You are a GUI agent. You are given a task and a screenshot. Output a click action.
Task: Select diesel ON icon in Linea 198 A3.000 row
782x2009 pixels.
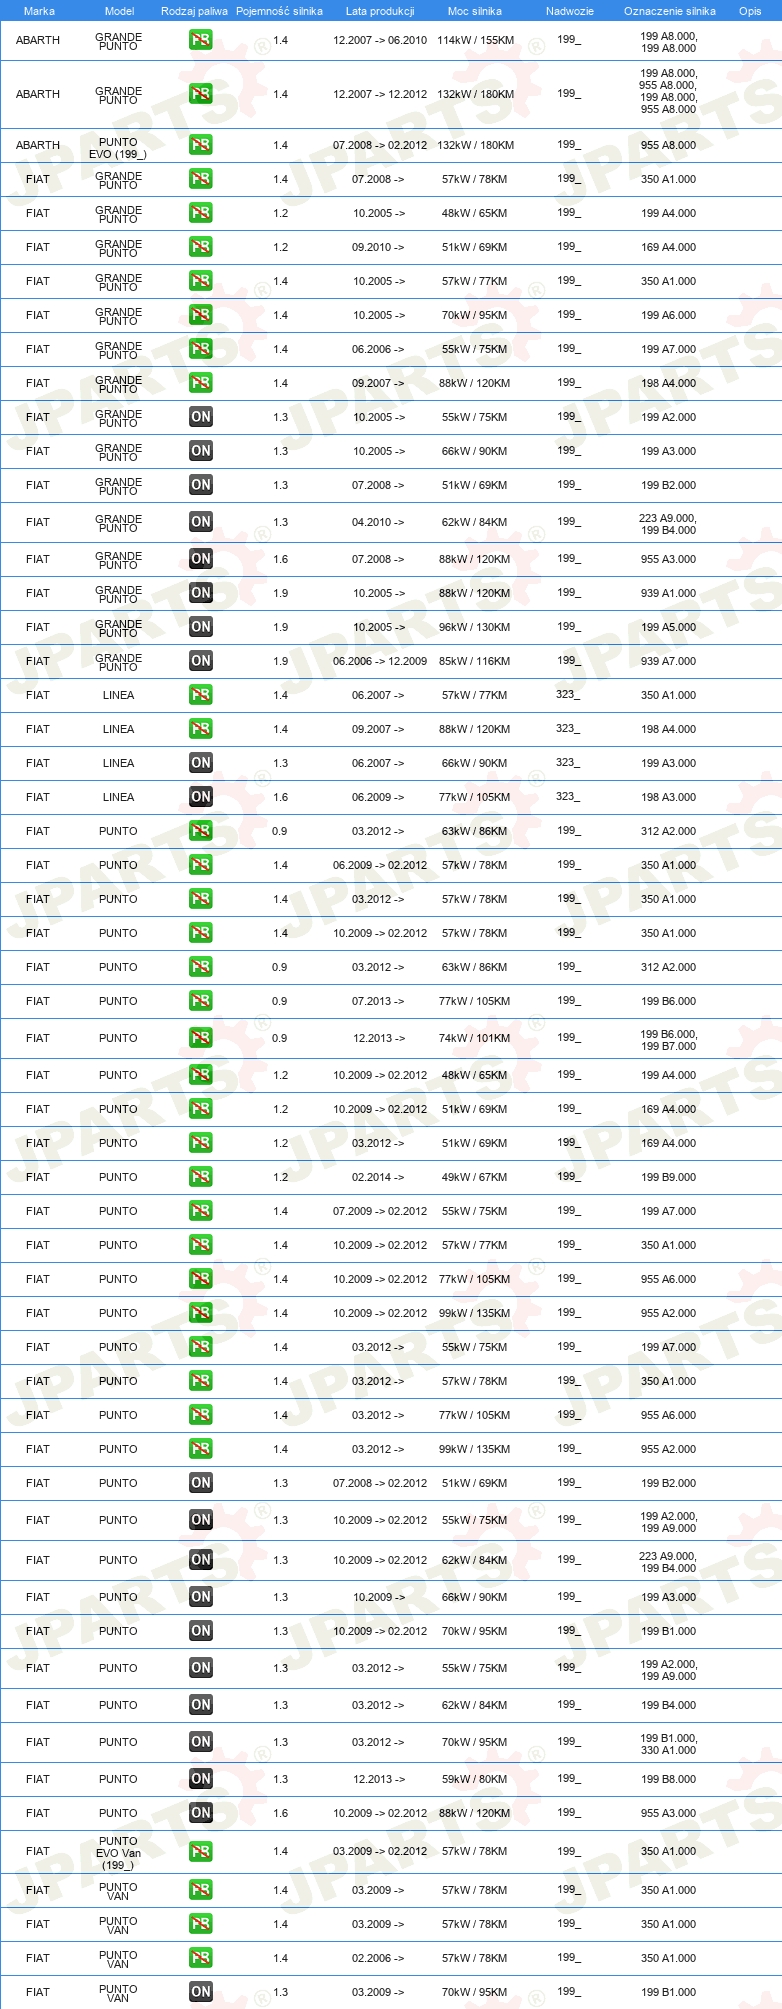pyautogui.click(x=201, y=797)
